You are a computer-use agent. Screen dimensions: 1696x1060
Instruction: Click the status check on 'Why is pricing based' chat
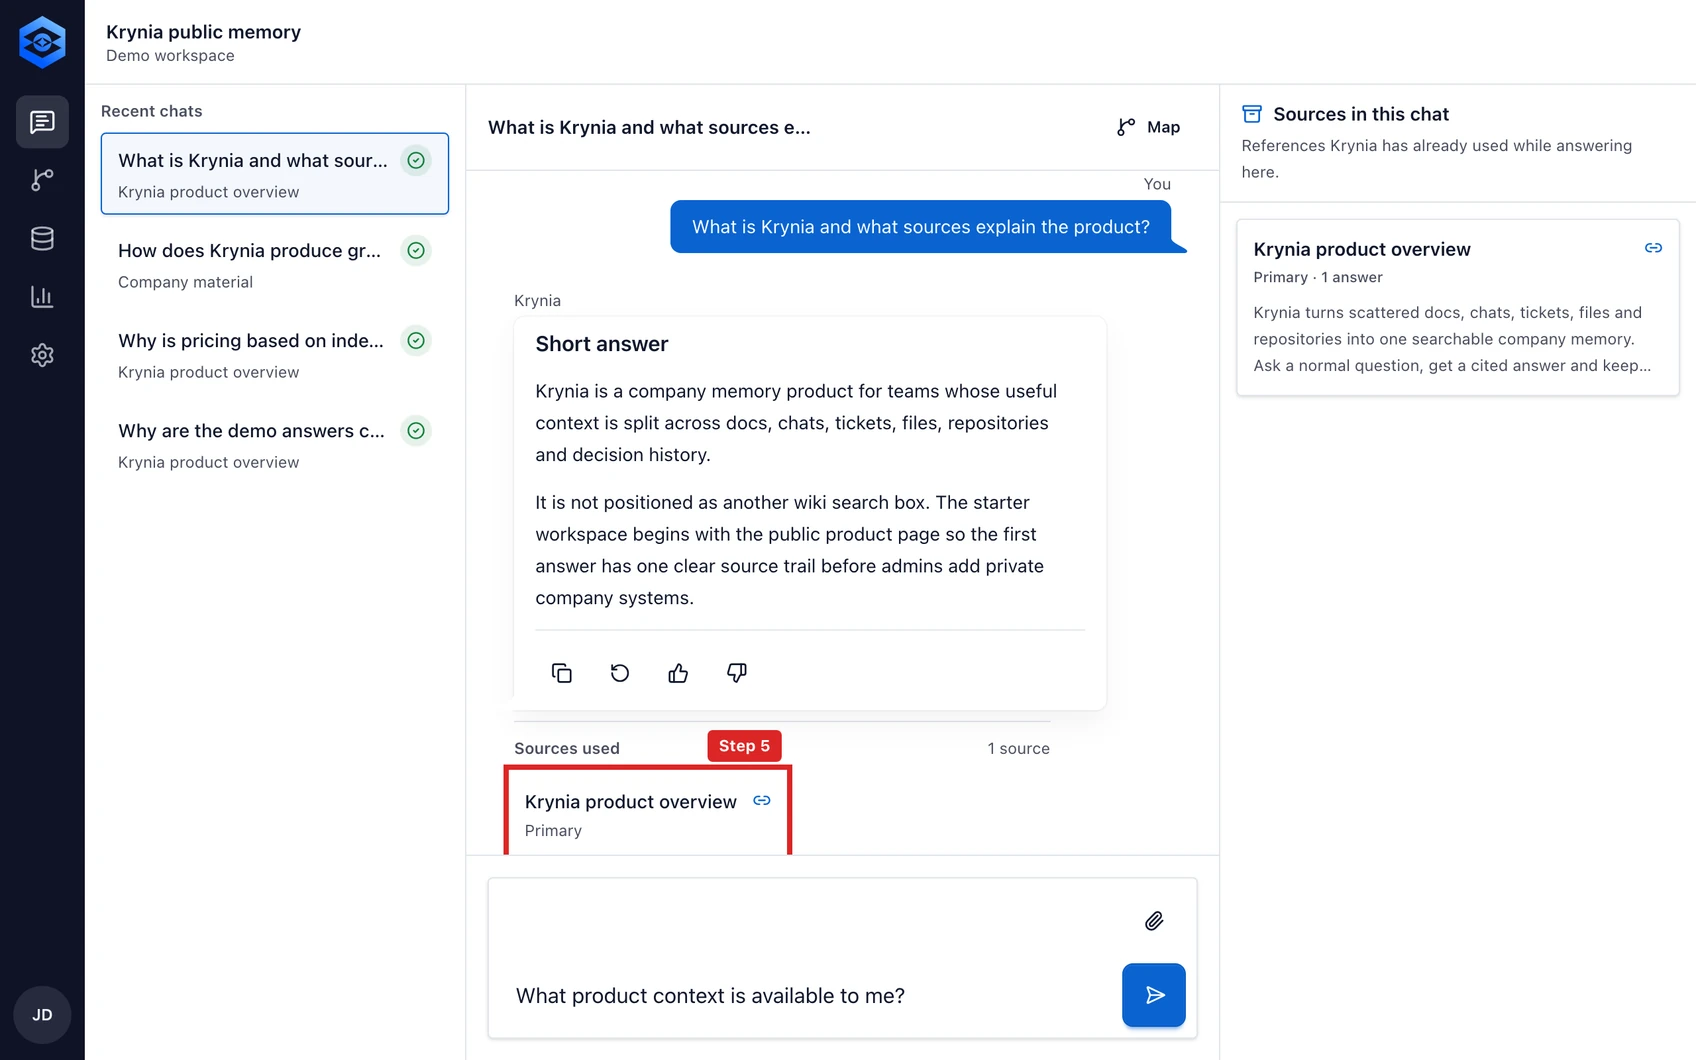(x=416, y=340)
